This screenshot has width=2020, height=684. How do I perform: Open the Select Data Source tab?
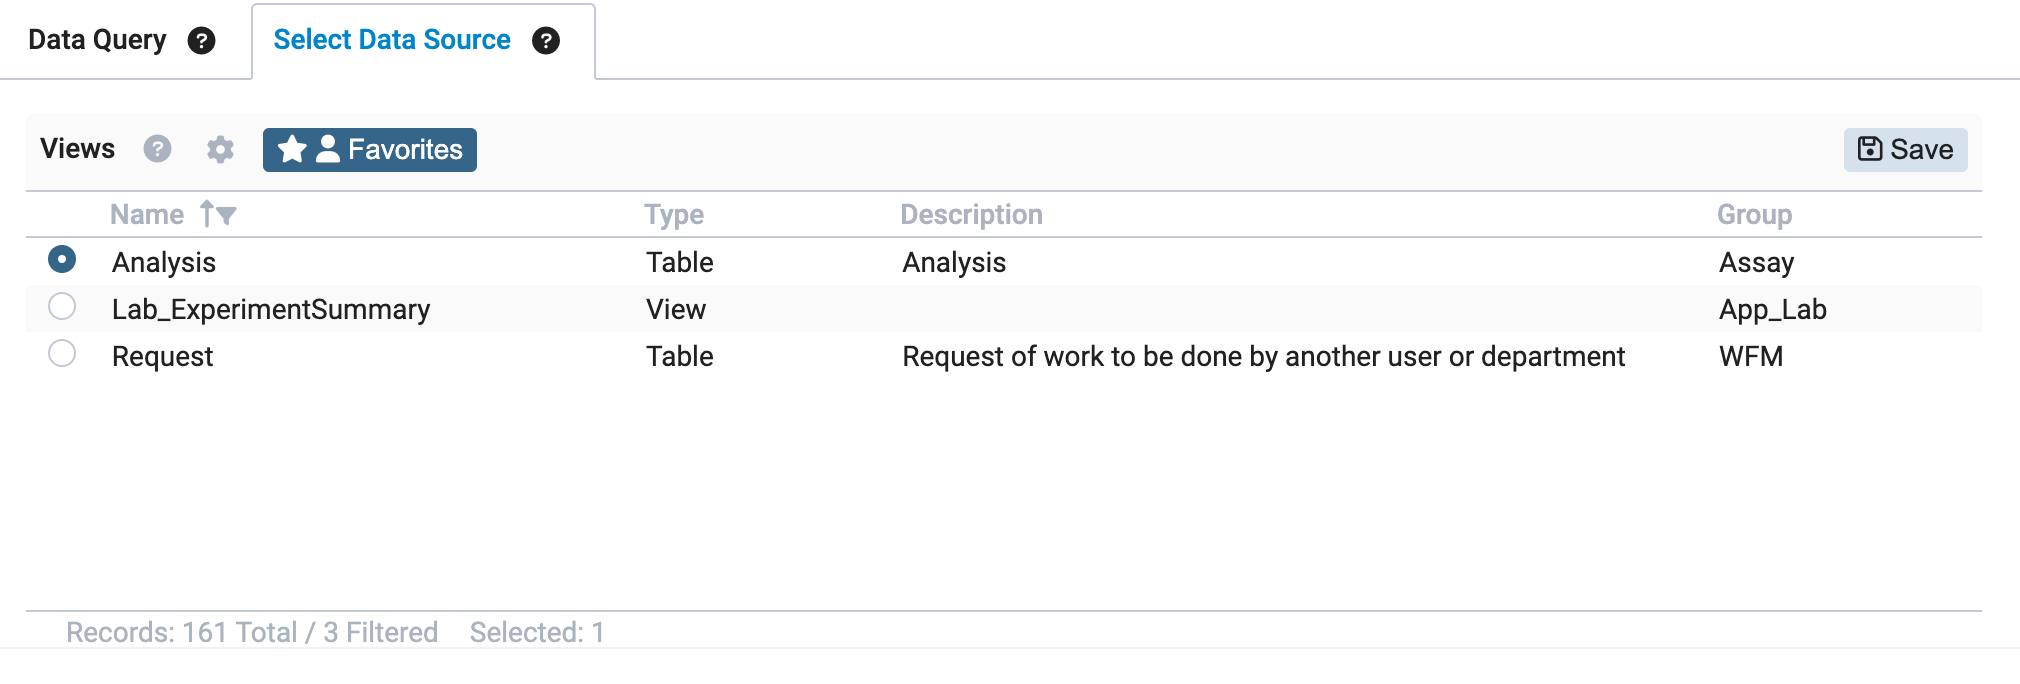[x=391, y=40]
